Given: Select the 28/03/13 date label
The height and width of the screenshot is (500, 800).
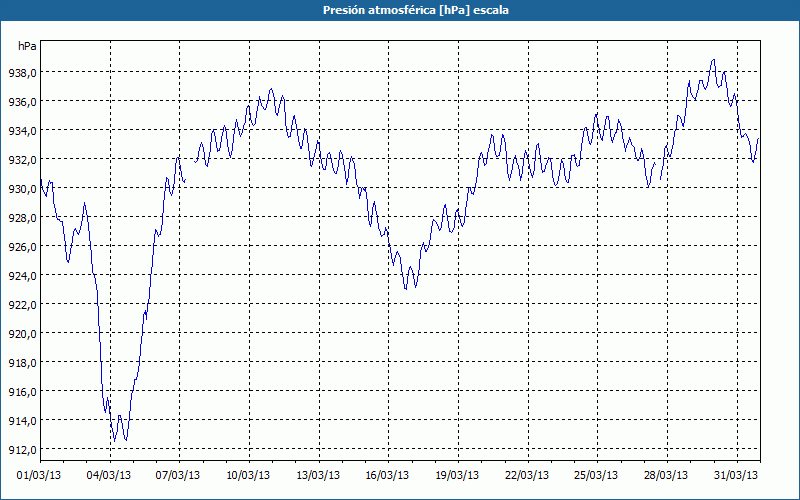Looking at the screenshot, I should (666, 476).
